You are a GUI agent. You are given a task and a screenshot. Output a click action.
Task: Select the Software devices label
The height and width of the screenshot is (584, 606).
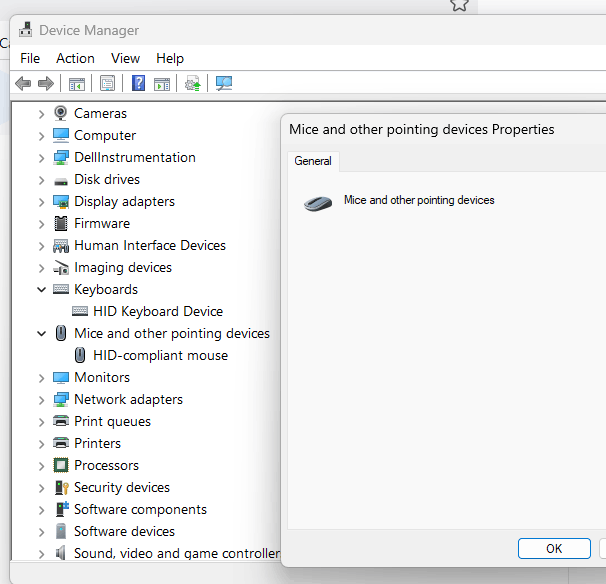click(124, 531)
